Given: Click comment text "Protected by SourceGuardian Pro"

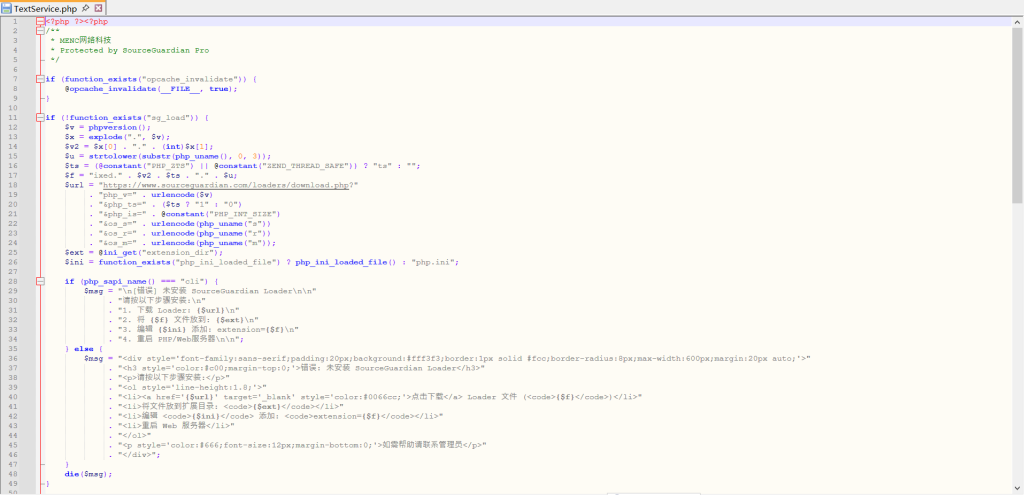Looking at the screenshot, I should (x=135, y=50).
